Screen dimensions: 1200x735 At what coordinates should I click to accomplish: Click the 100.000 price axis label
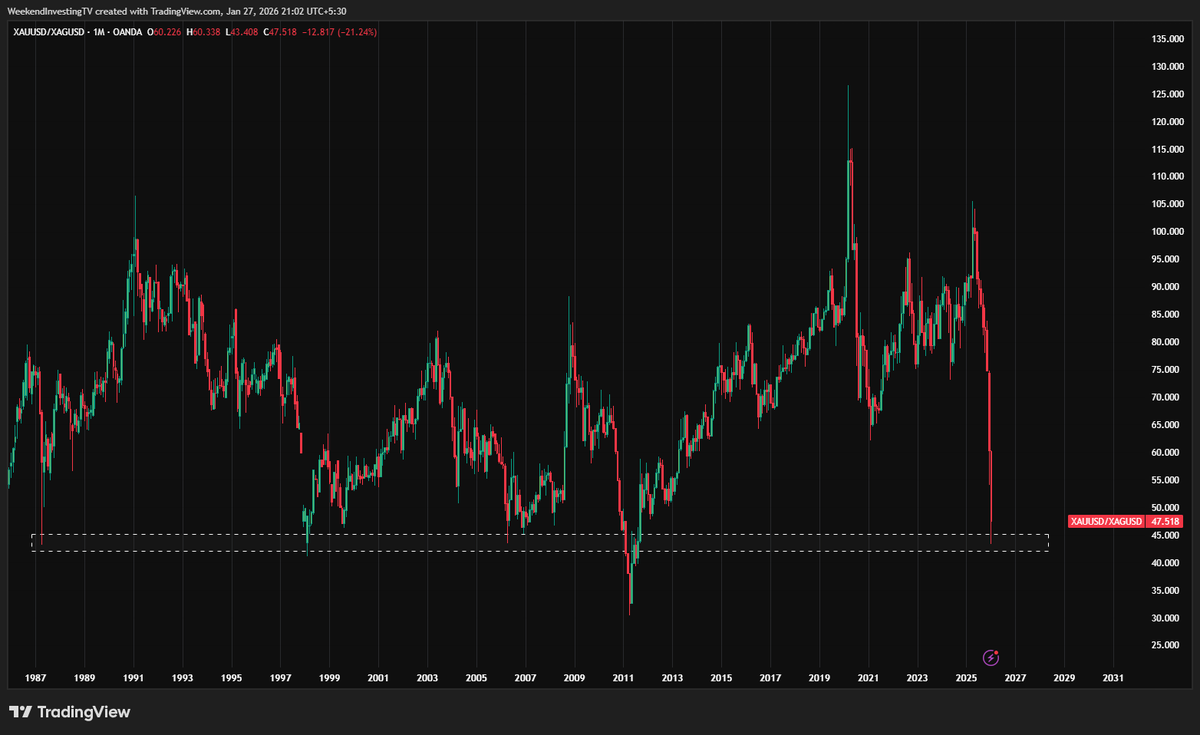pyautogui.click(x=1167, y=232)
